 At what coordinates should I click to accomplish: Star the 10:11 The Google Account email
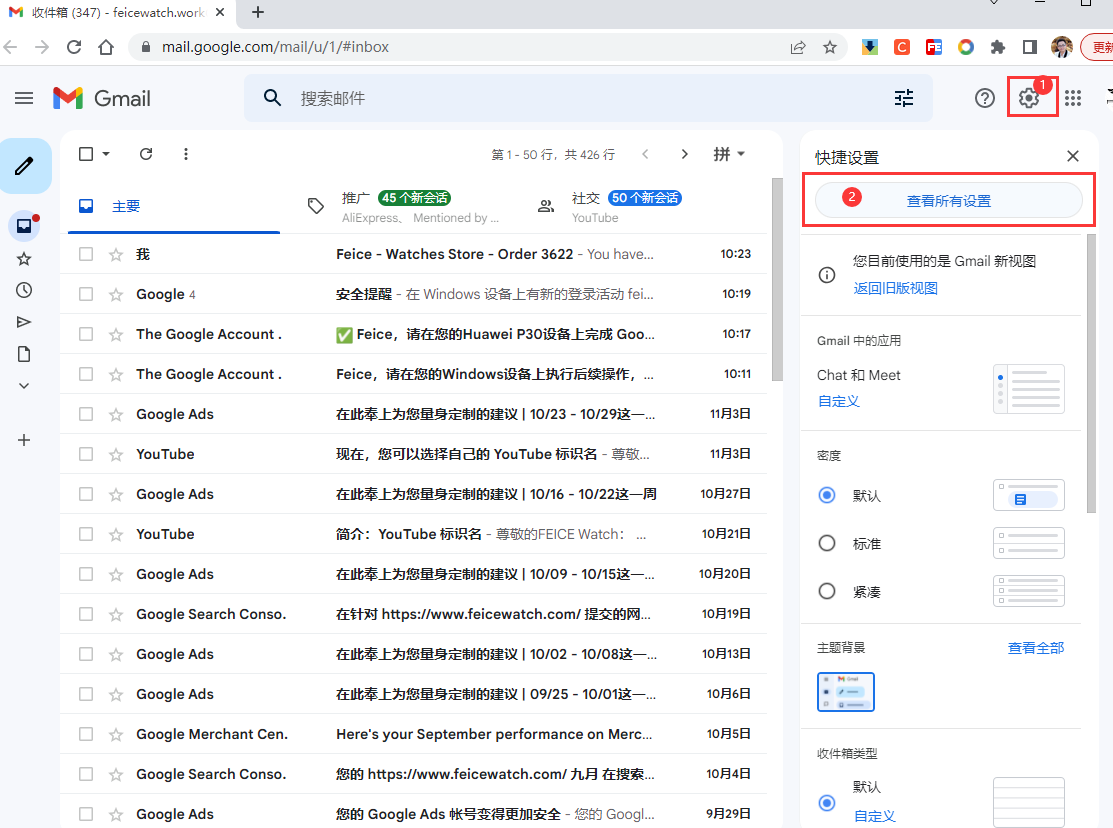click(116, 374)
